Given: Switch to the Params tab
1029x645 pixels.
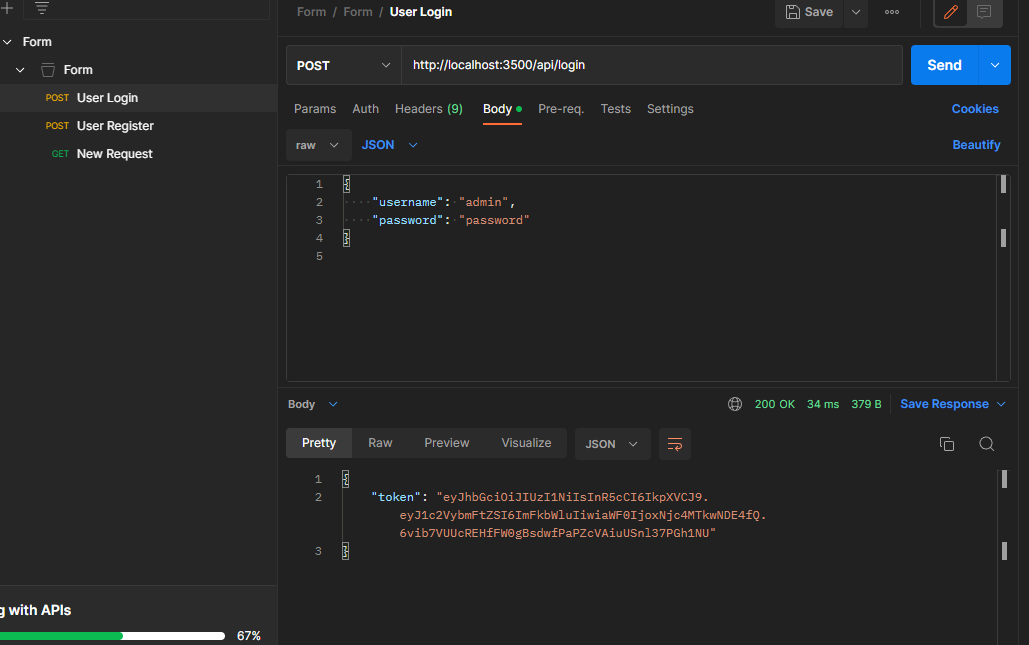Looking at the screenshot, I should coord(315,109).
